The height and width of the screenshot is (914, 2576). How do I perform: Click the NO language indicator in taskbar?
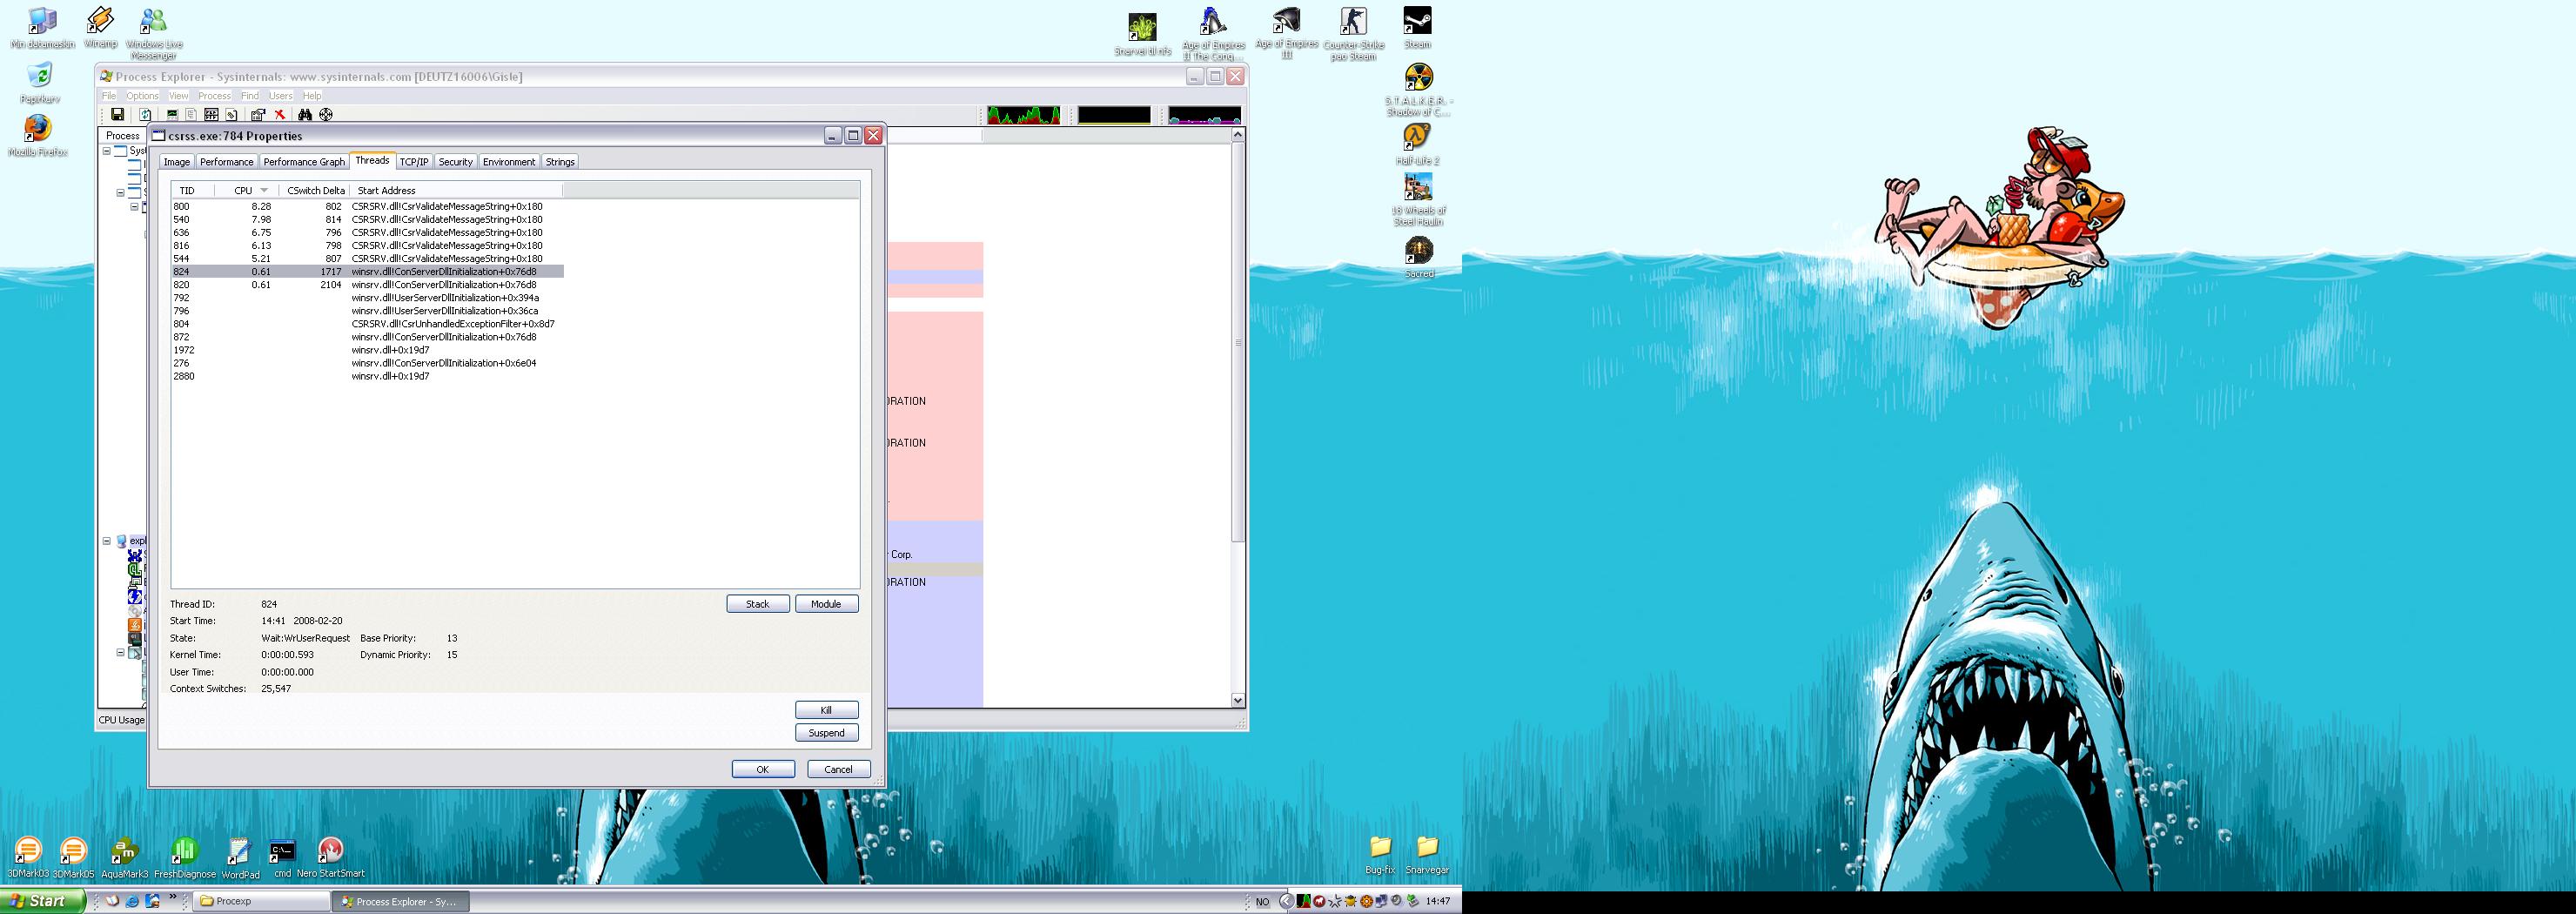1262,902
